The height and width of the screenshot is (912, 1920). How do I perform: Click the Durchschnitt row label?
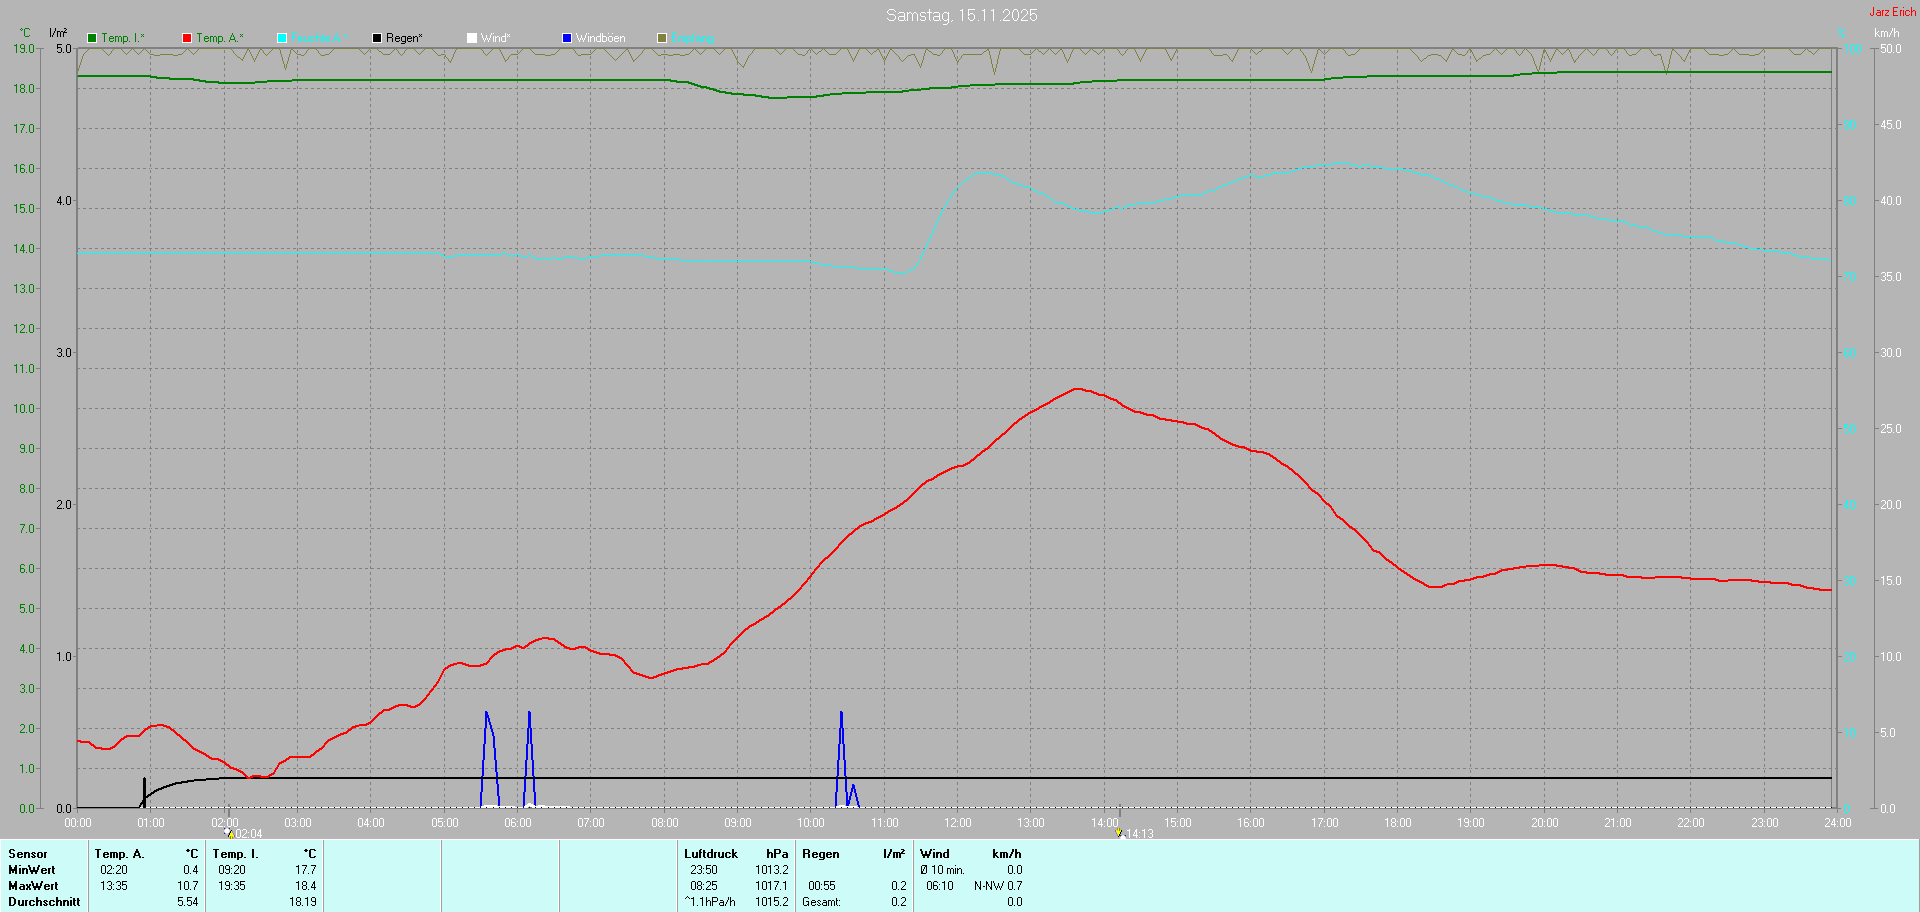(x=44, y=902)
